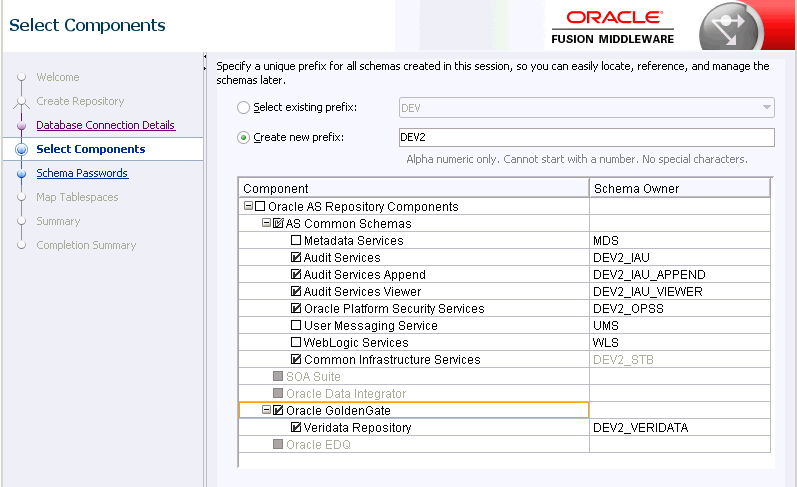The height and width of the screenshot is (487, 797).
Task: Click the Summary step bullet icon
Action: (21, 221)
